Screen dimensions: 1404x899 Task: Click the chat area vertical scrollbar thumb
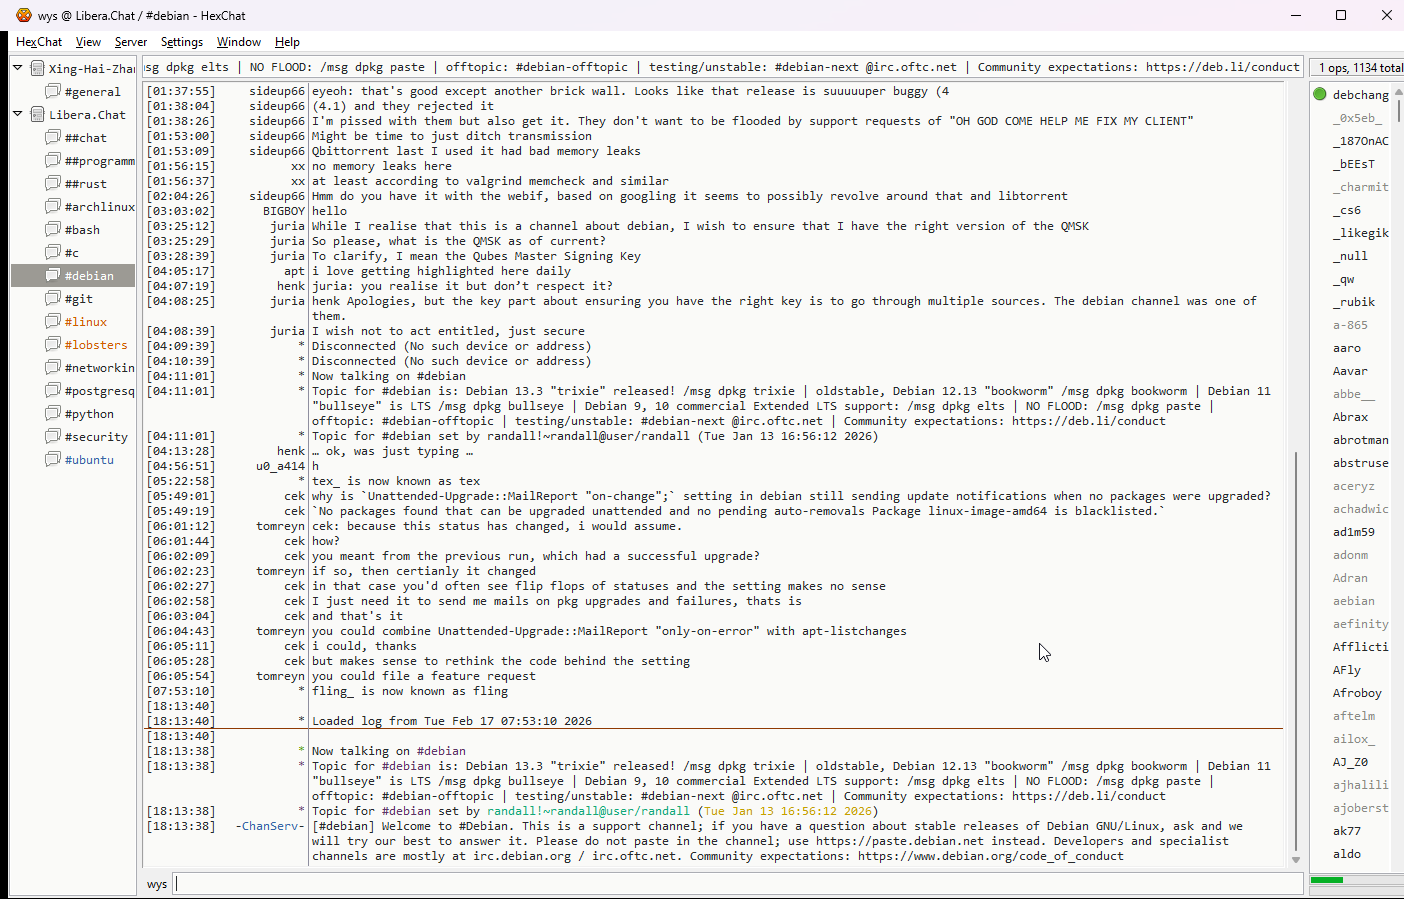1296,650
